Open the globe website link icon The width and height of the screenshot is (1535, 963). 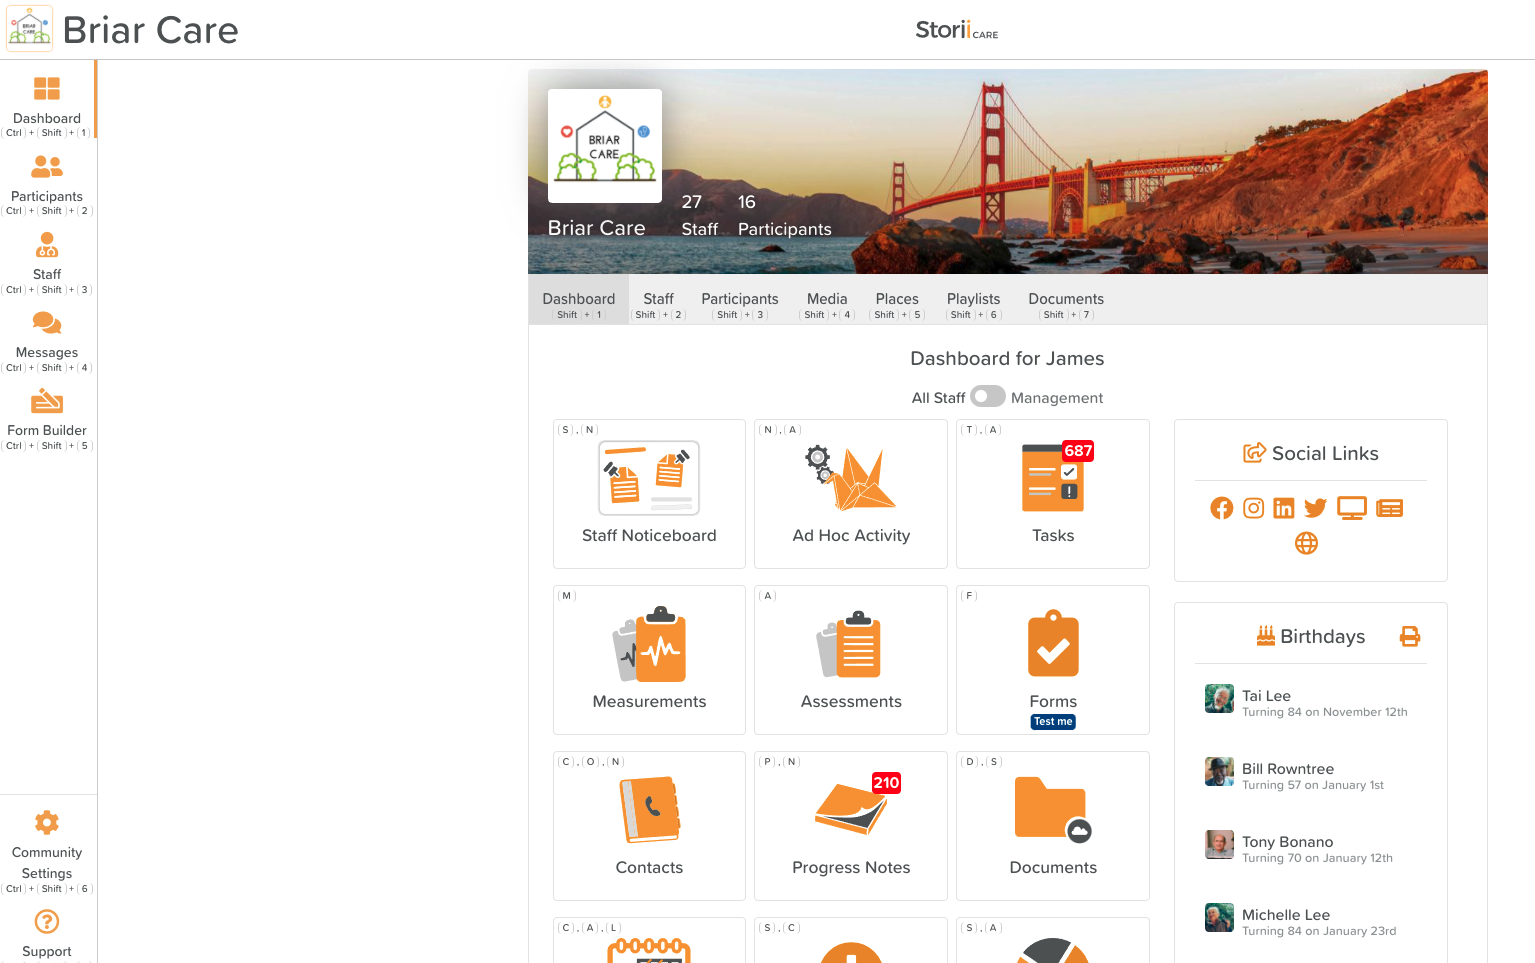click(x=1306, y=543)
